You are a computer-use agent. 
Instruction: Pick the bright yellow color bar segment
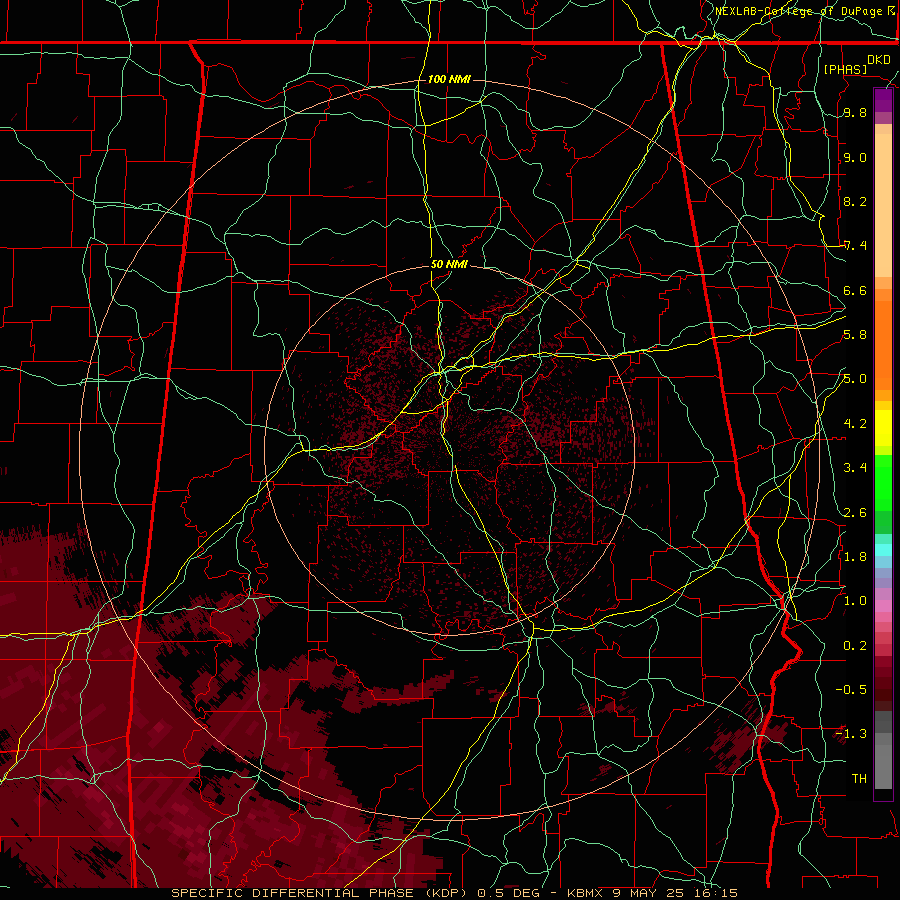(x=883, y=428)
